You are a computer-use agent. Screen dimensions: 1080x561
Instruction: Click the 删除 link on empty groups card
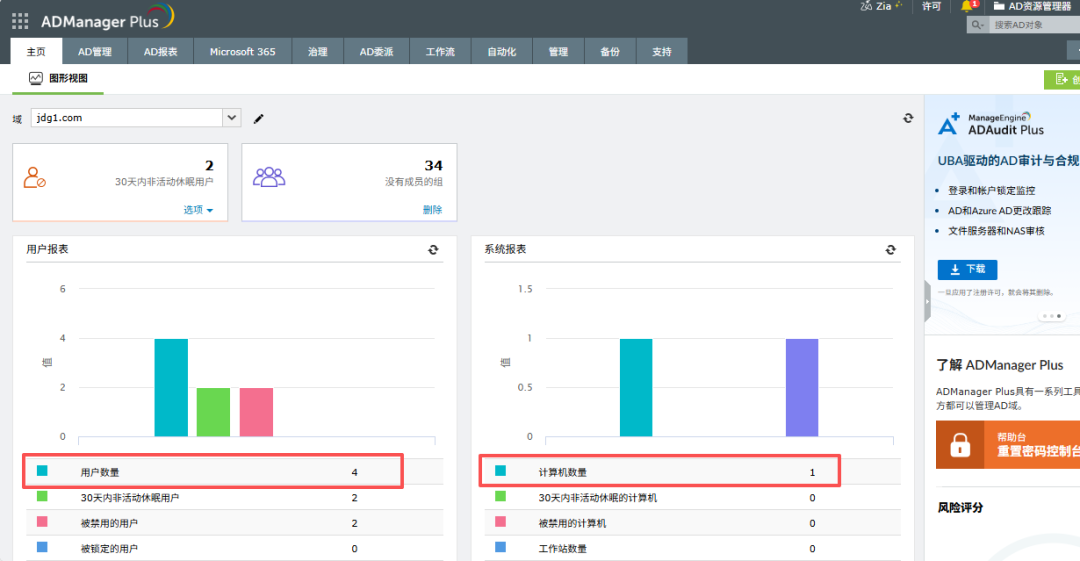[x=433, y=210]
